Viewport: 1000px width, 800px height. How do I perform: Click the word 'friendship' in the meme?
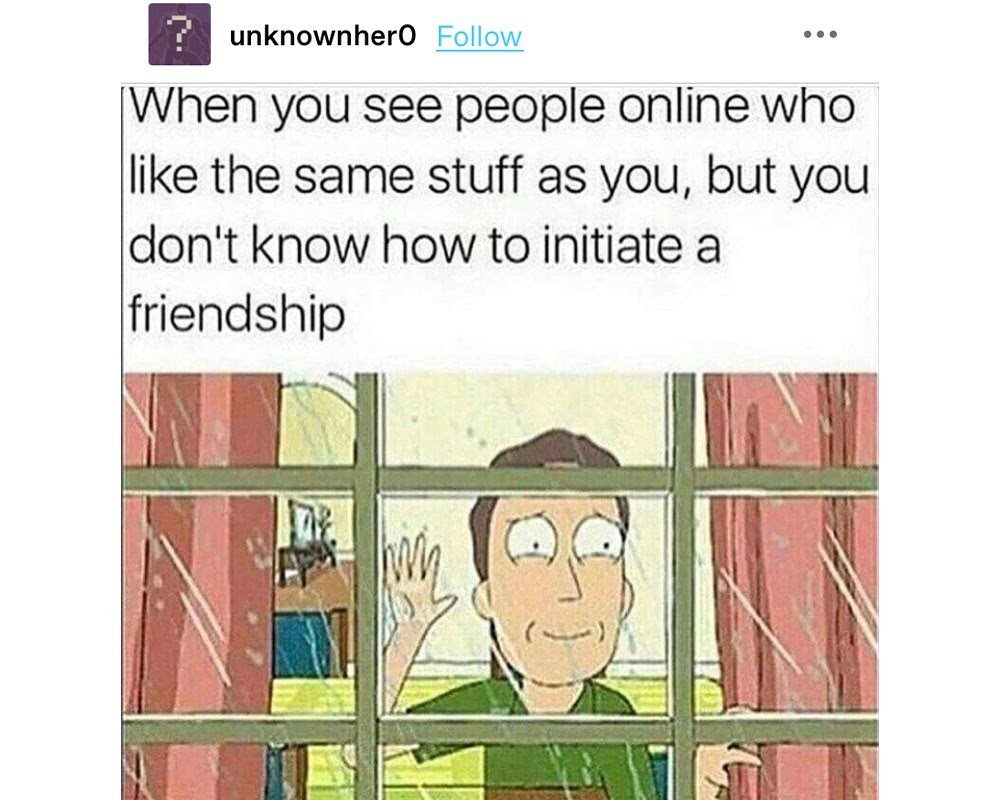237,314
